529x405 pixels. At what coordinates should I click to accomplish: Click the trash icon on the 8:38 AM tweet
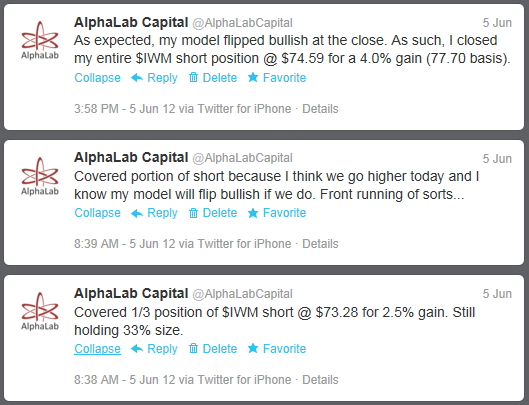tap(193, 348)
